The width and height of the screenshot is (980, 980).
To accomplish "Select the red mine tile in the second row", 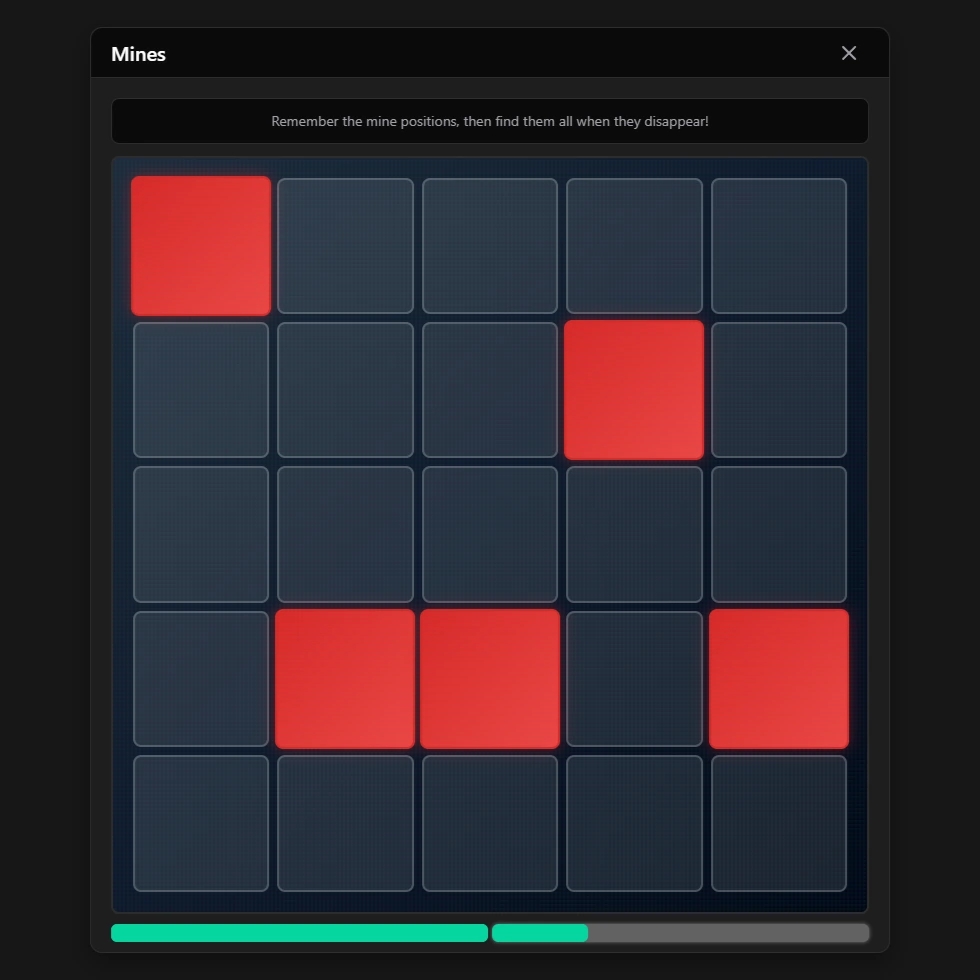I will point(634,390).
